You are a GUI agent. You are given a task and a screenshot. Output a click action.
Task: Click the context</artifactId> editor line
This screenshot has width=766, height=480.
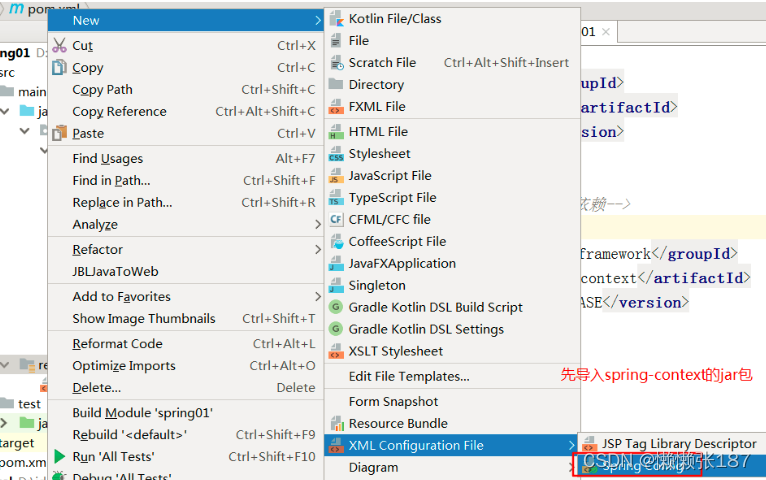coord(665,278)
